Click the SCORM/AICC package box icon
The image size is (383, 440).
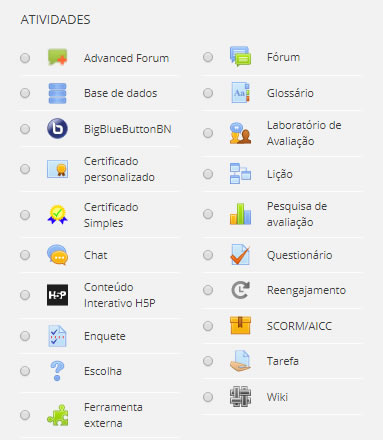click(x=240, y=326)
